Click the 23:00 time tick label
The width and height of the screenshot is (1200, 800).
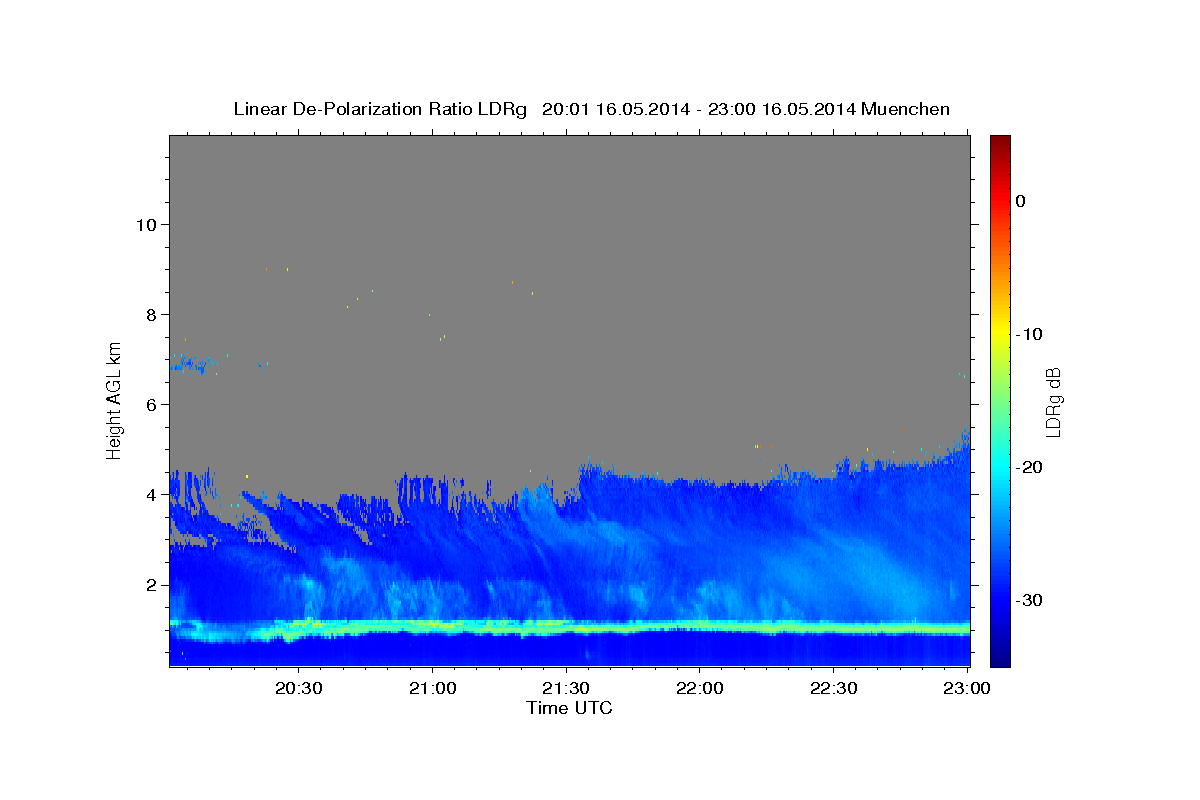tap(967, 688)
